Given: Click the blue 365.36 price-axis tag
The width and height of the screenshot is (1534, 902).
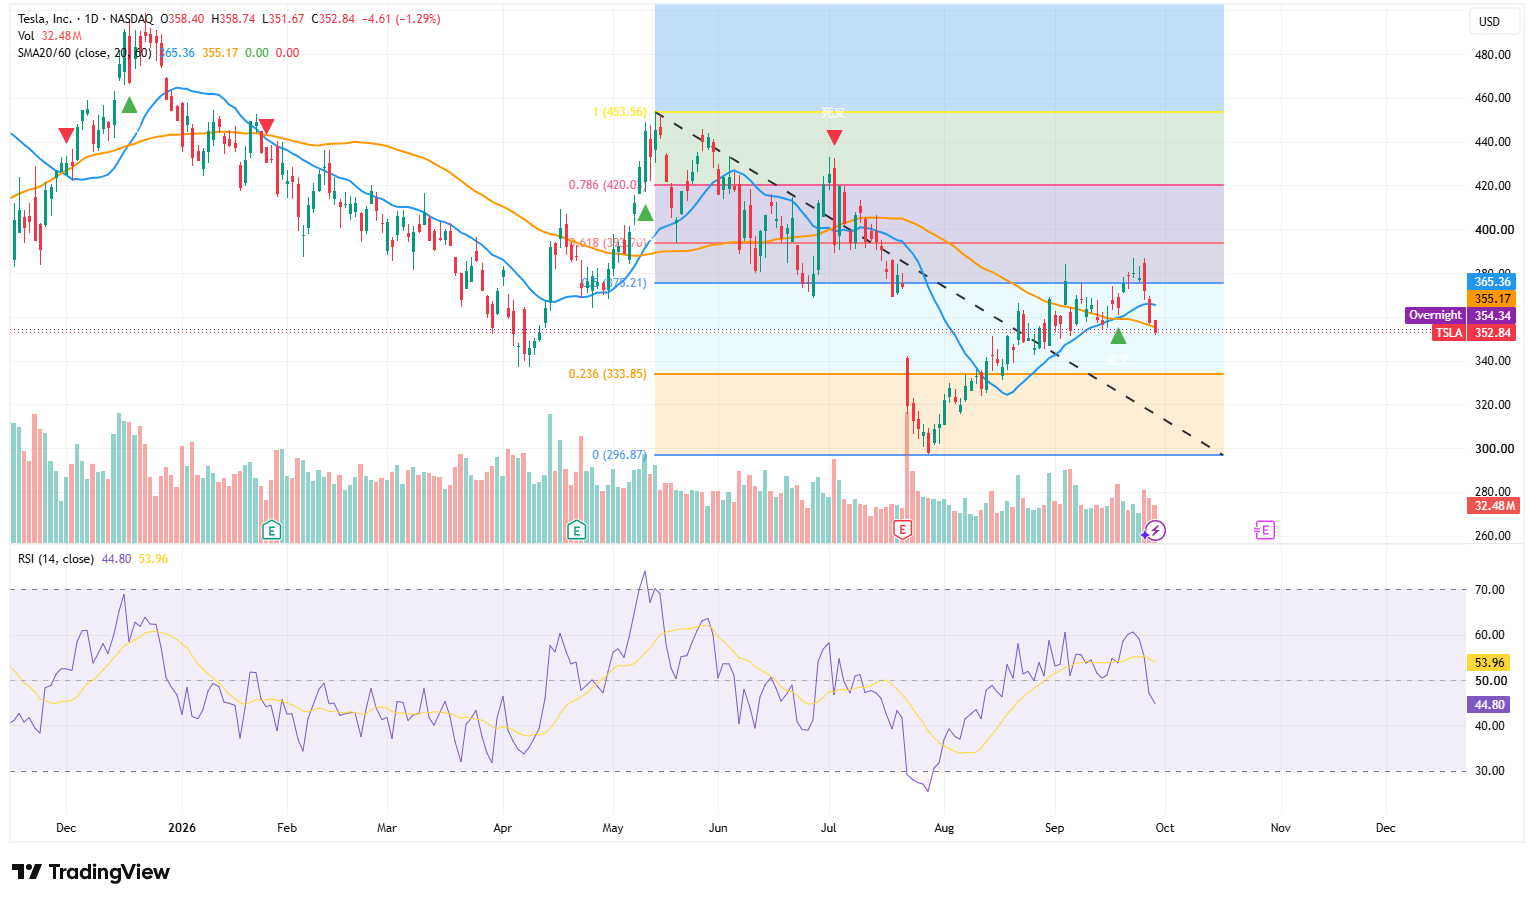Looking at the screenshot, I should coord(1492,282).
